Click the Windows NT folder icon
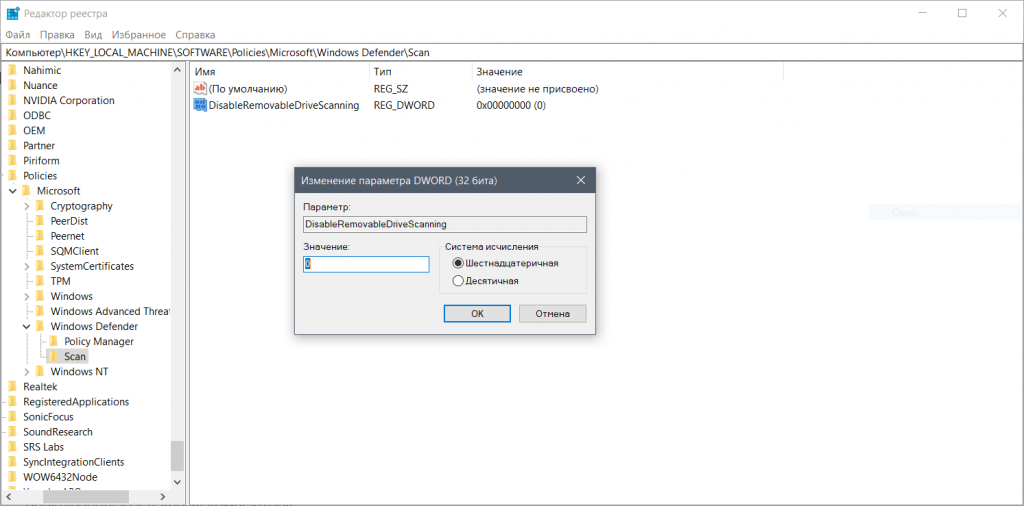The height and width of the screenshot is (506, 1024). click(40, 372)
